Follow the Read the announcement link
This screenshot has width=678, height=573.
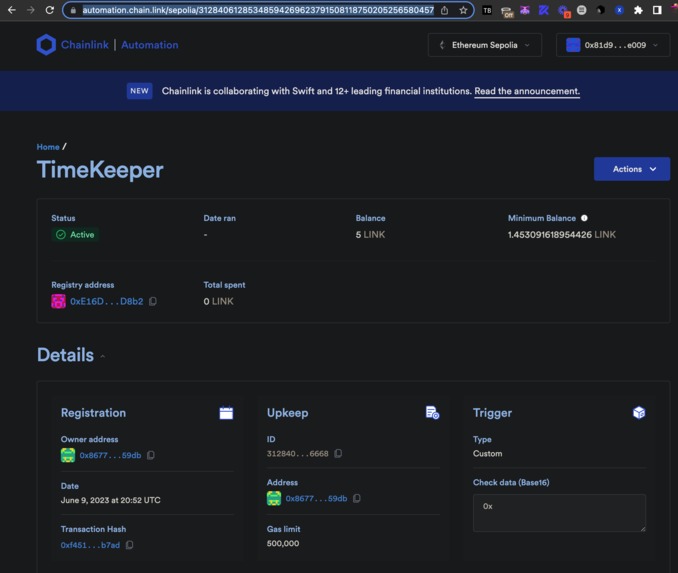tap(527, 91)
